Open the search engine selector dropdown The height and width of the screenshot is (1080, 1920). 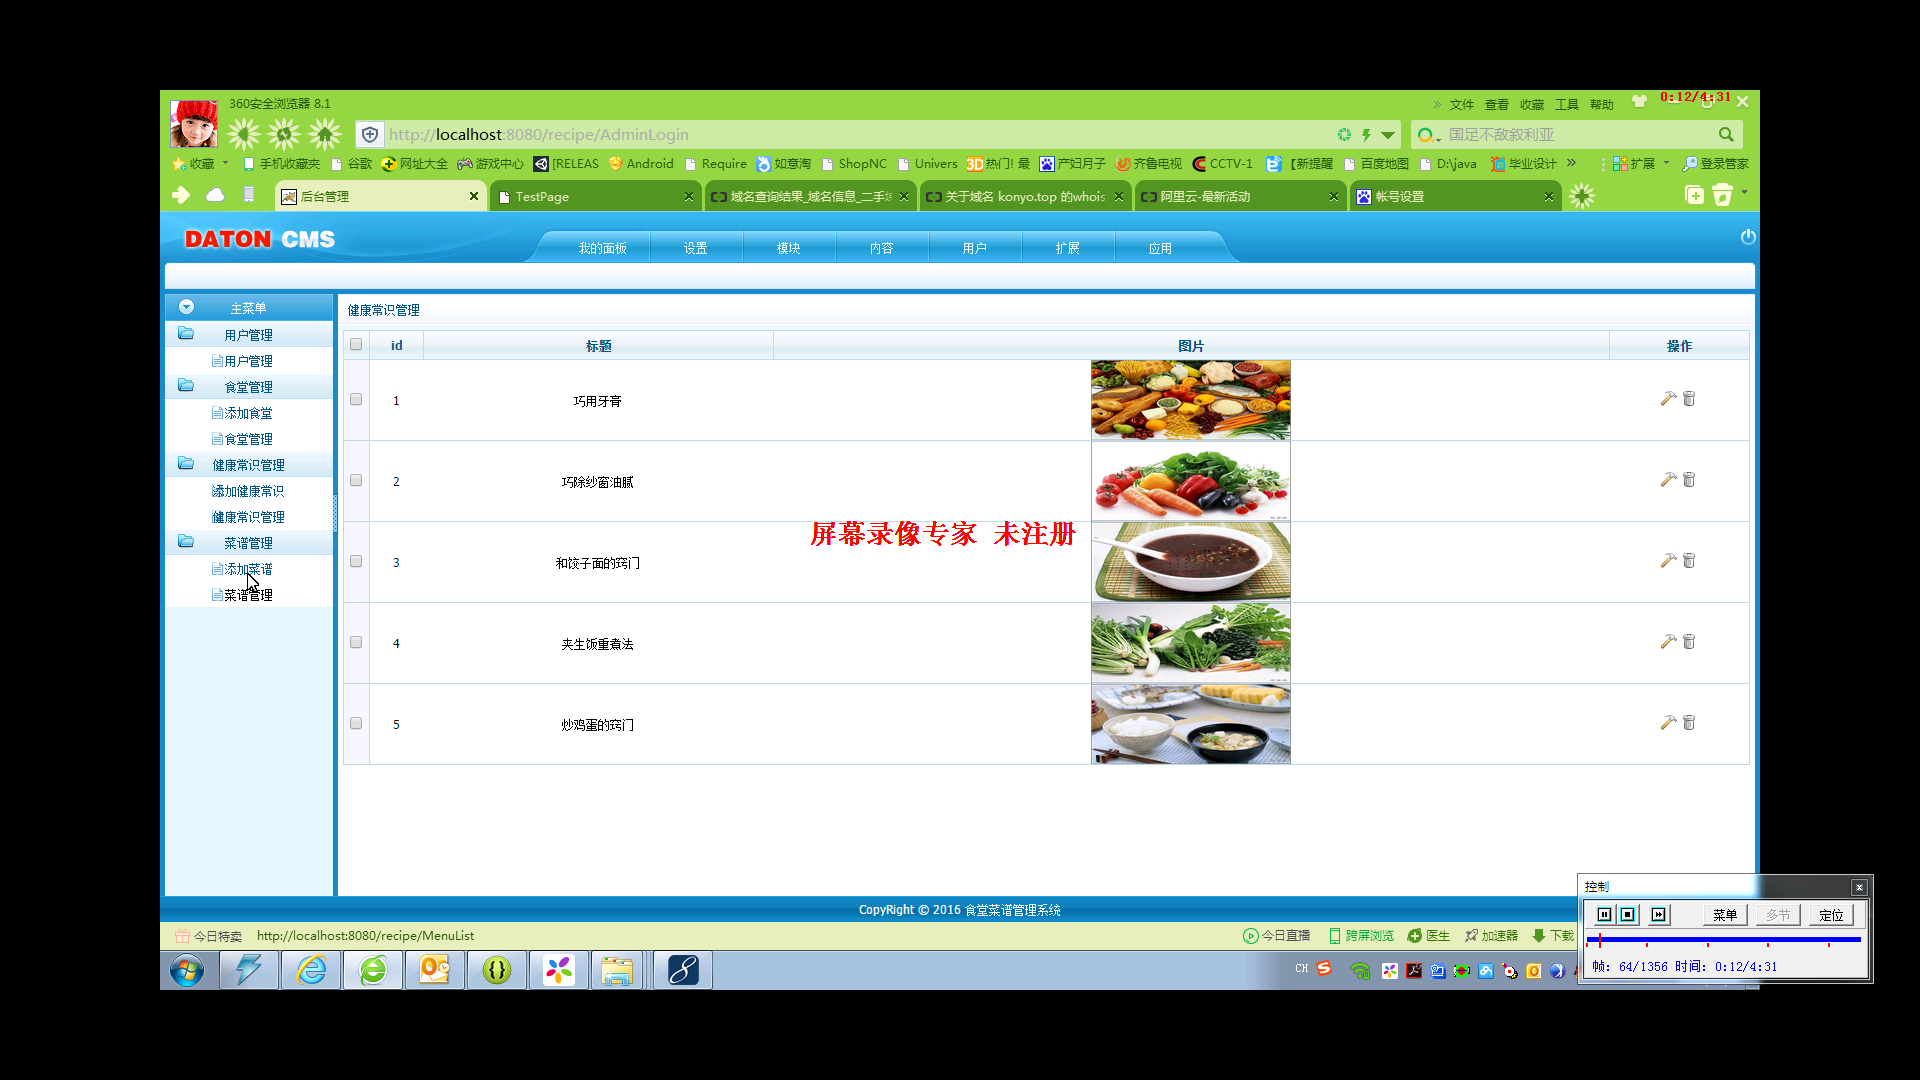point(1427,134)
